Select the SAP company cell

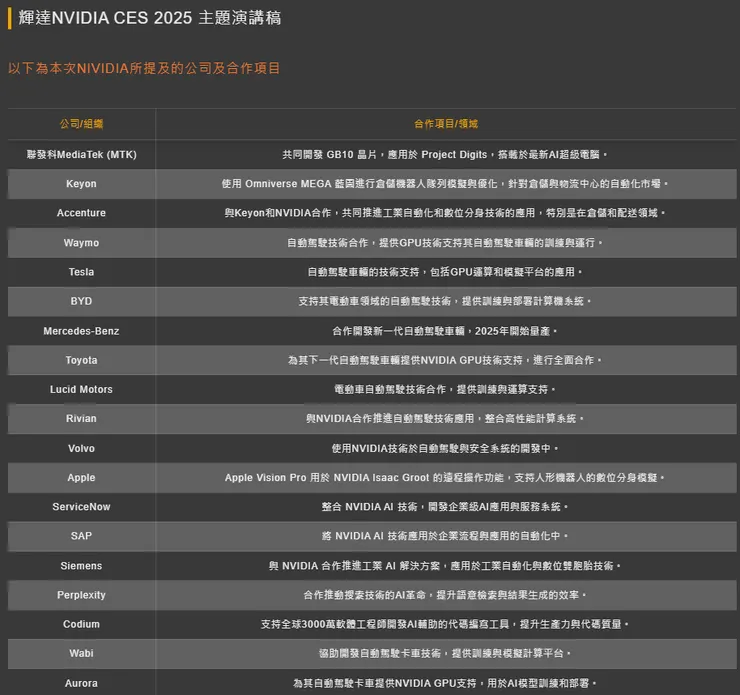coord(81,536)
